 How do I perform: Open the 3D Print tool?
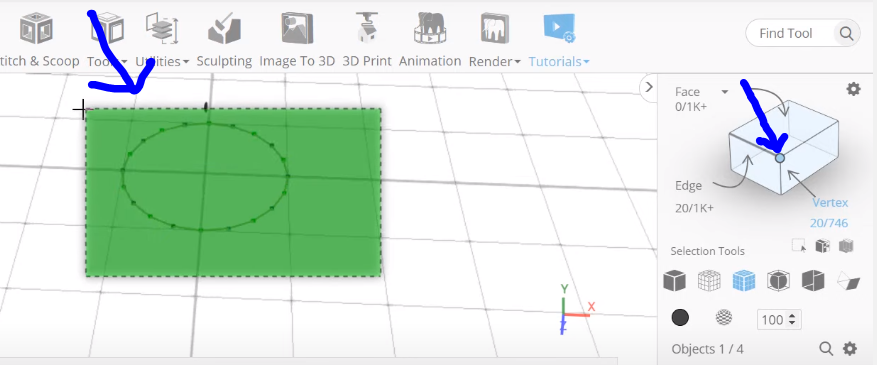click(x=367, y=27)
